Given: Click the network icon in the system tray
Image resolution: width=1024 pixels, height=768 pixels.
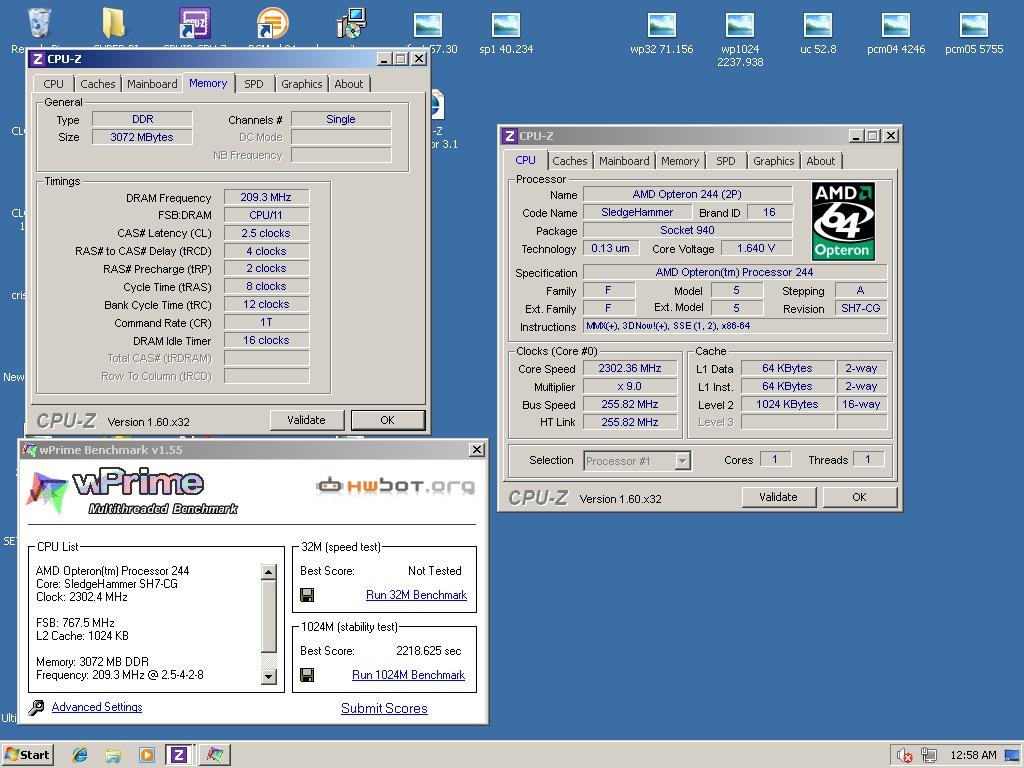Looking at the screenshot, I should click(x=928, y=756).
